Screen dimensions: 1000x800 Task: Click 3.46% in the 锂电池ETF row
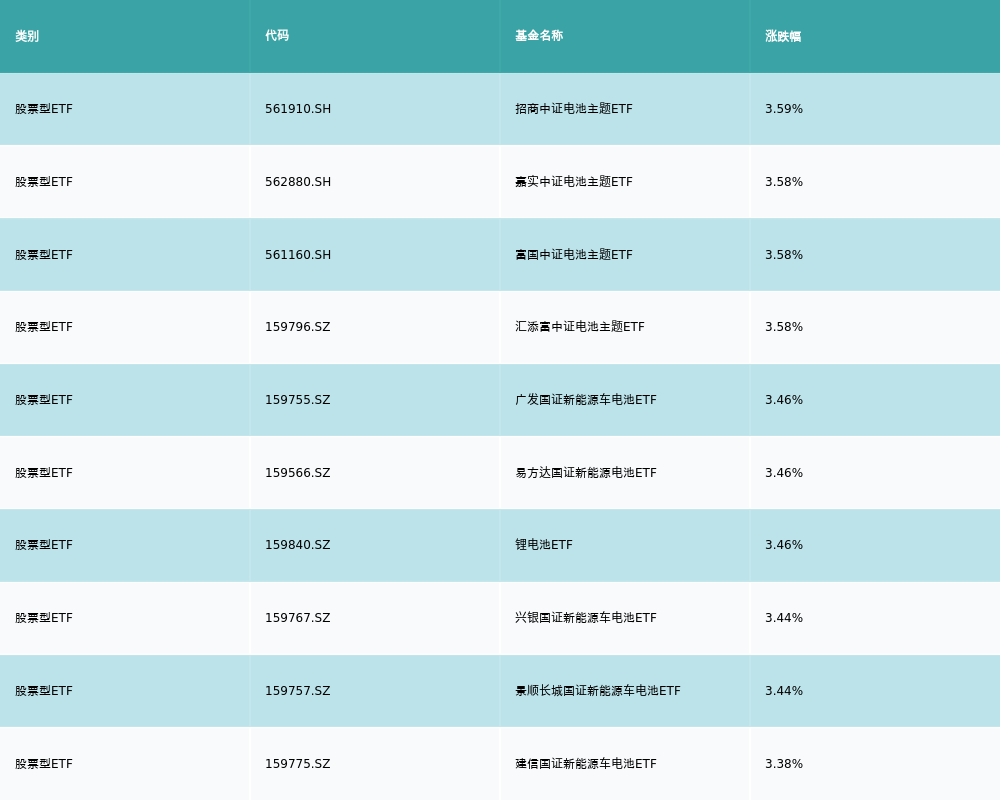(784, 545)
